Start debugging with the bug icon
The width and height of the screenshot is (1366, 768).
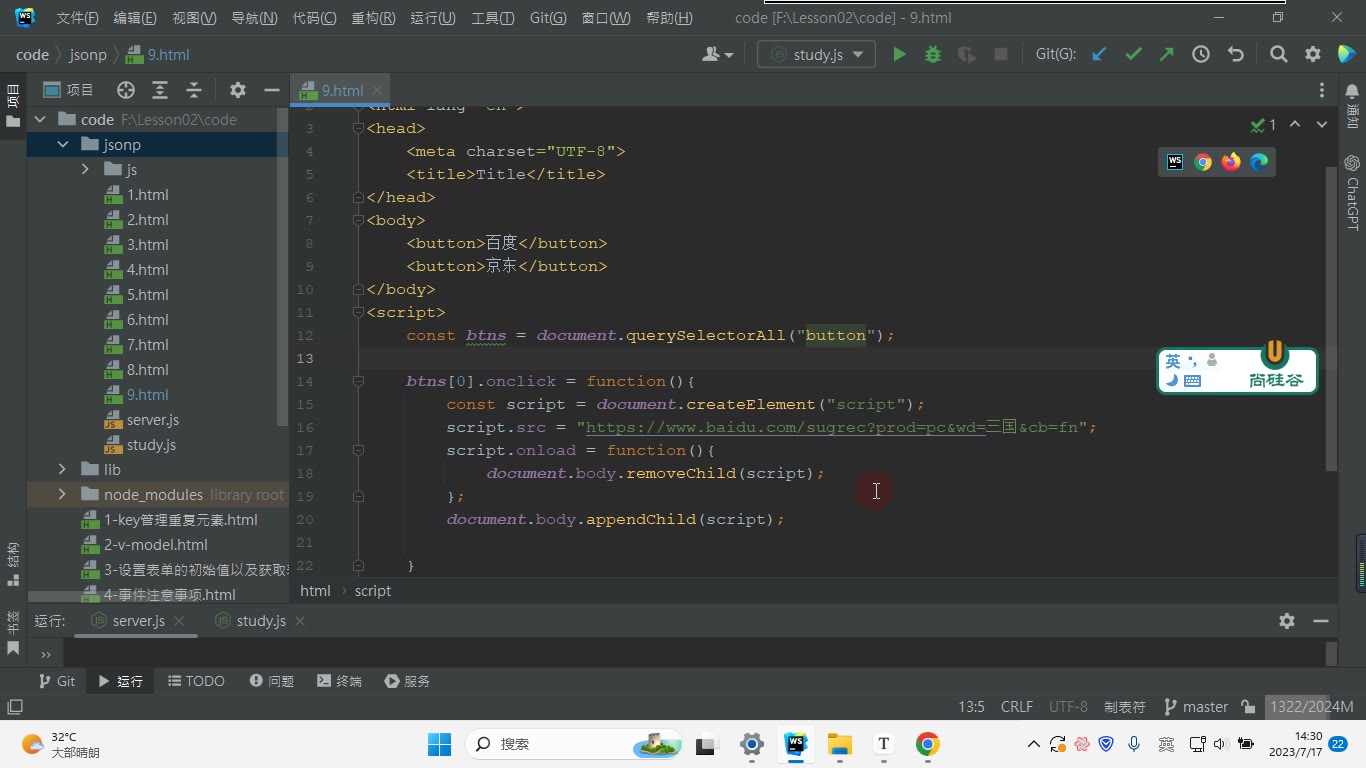[933, 55]
